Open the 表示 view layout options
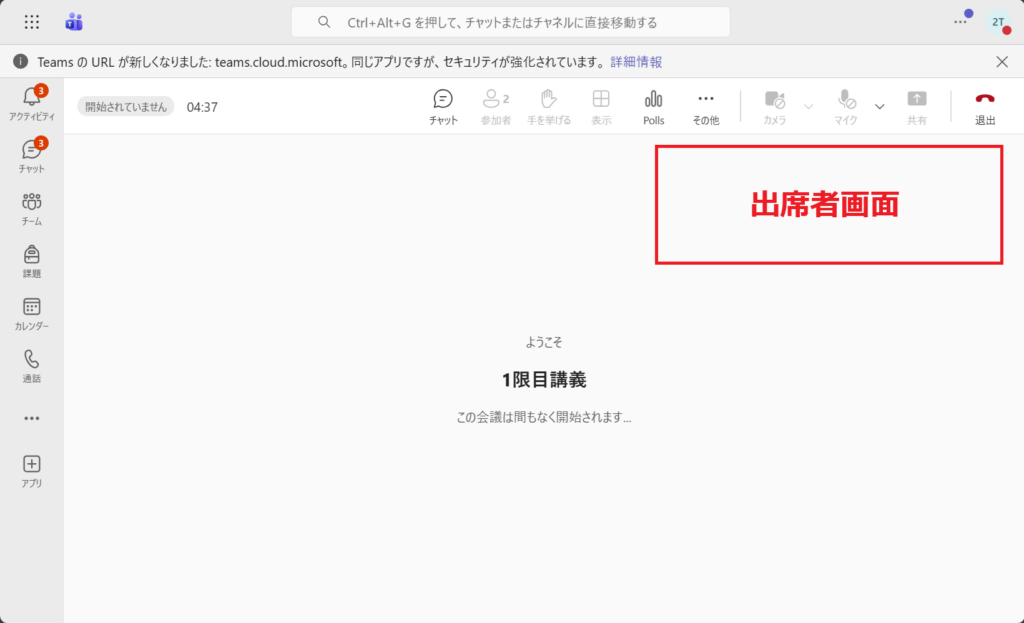The image size is (1024, 623). [601, 106]
